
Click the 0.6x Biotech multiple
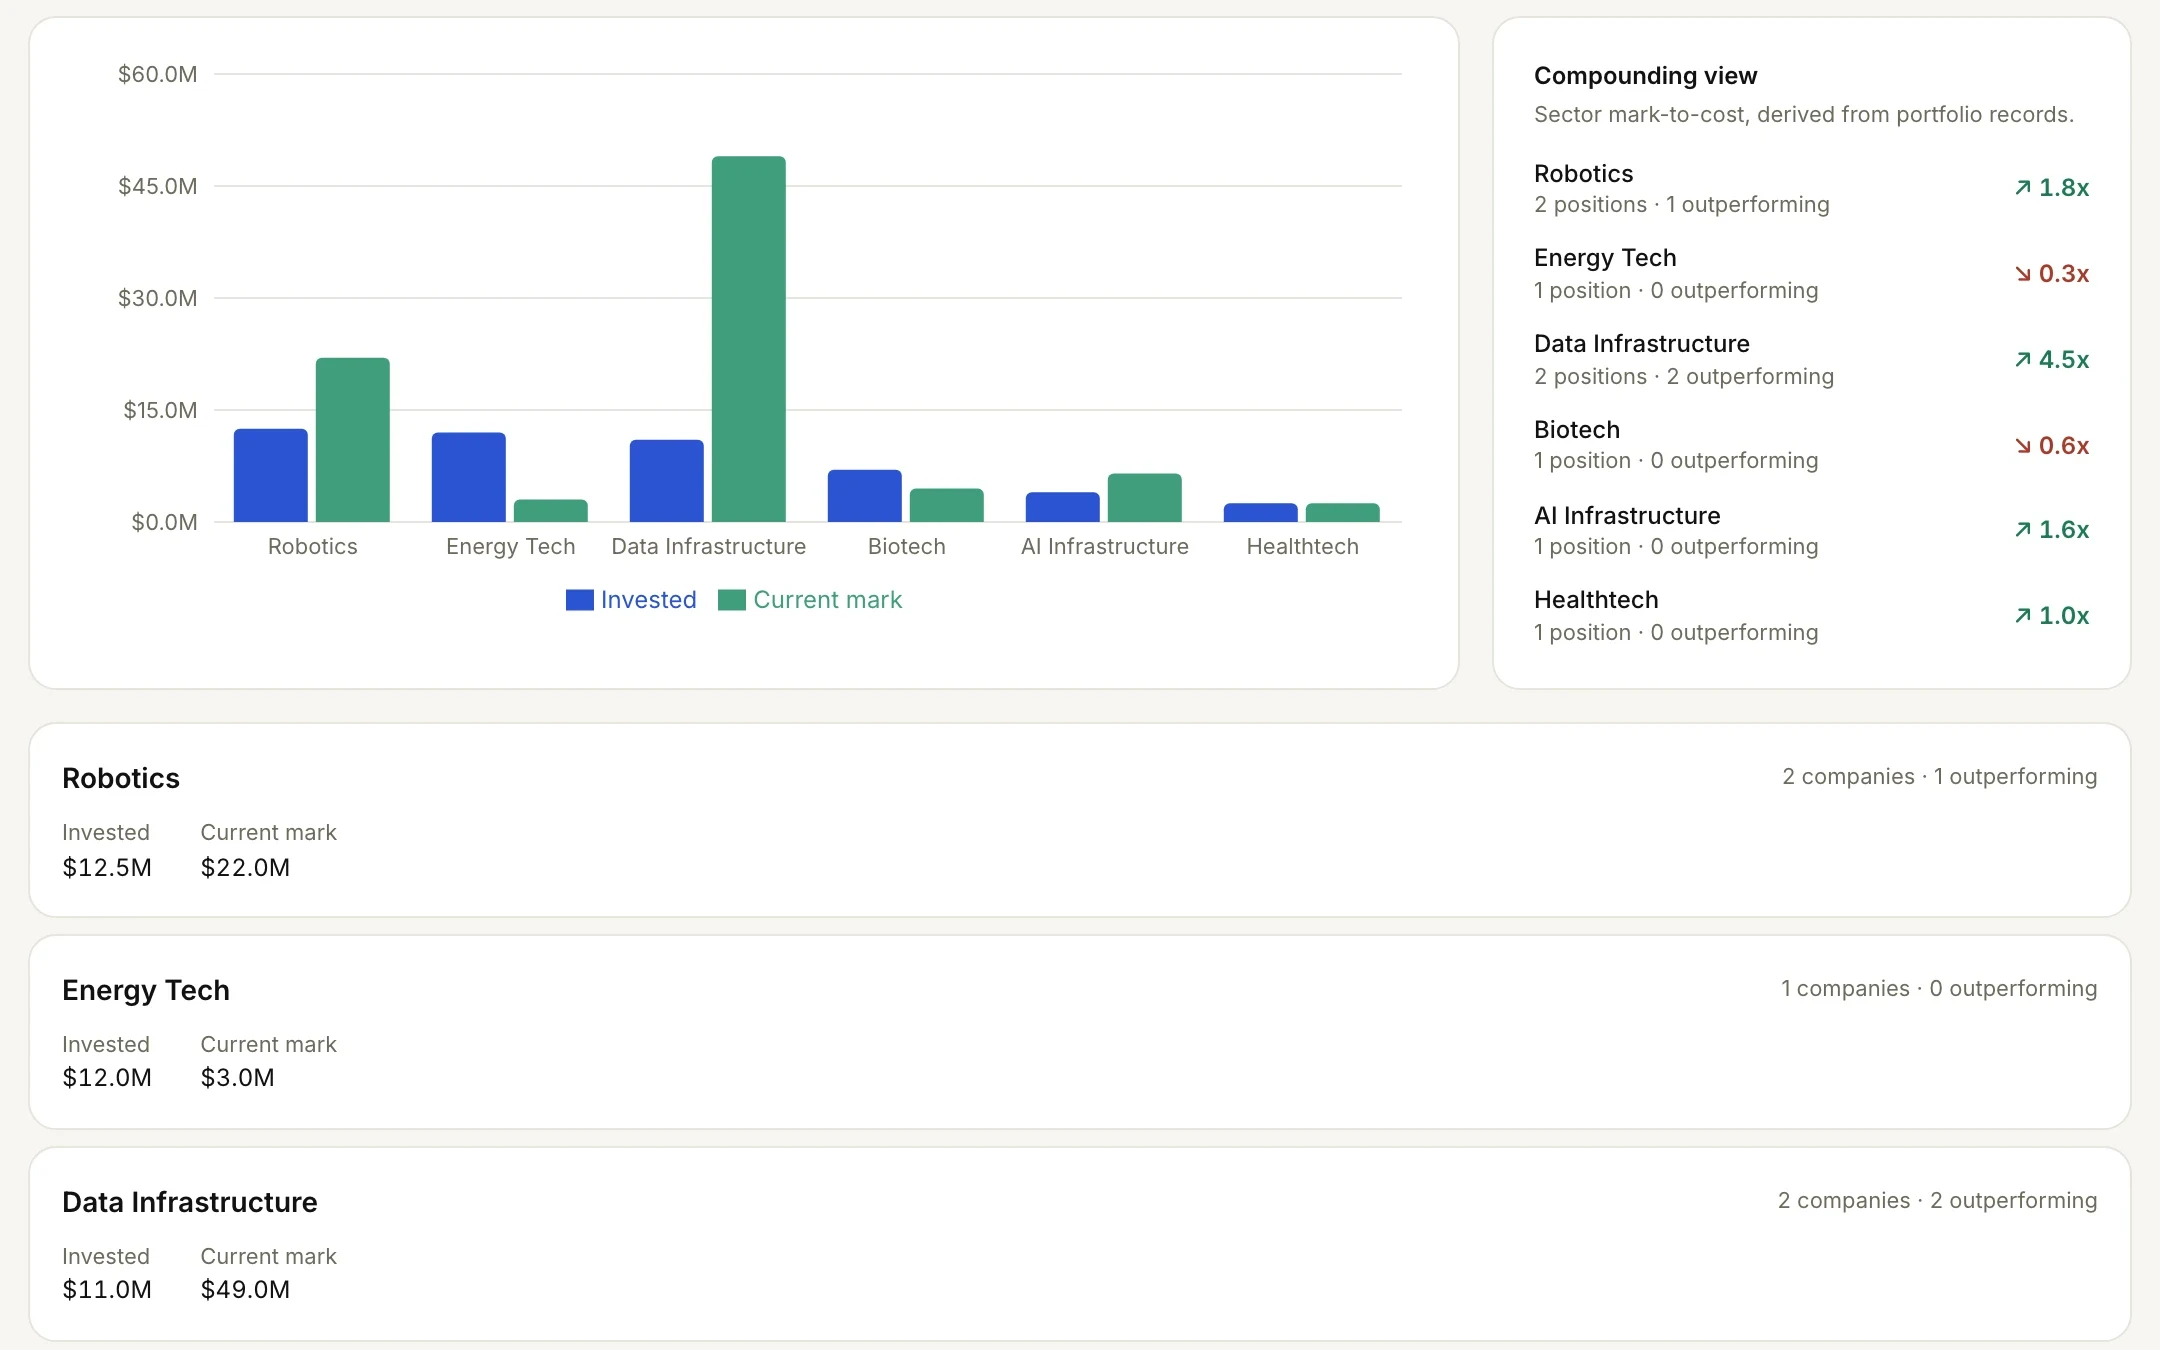pos(2064,446)
